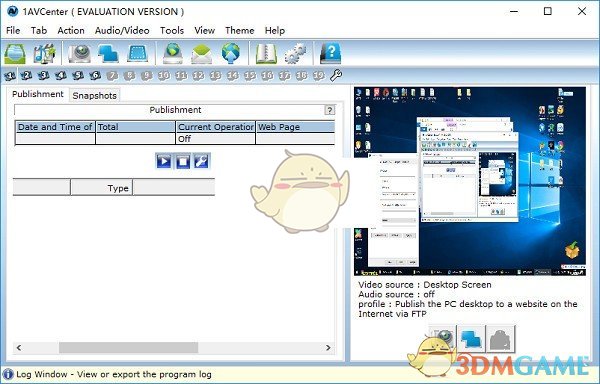
Task: Click the question mark in Publishment header
Action: click(329, 110)
